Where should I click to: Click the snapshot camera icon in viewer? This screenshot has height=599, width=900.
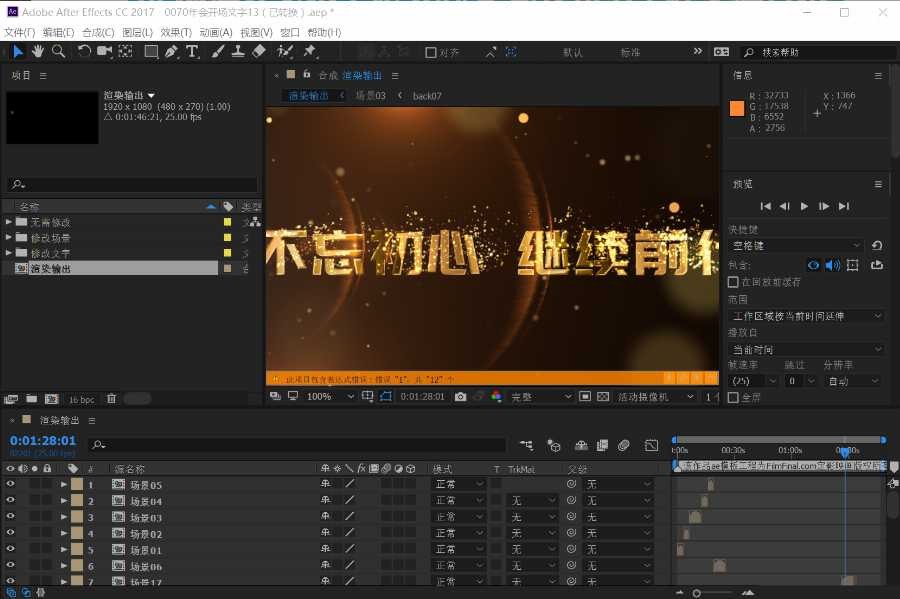pyautogui.click(x=460, y=396)
